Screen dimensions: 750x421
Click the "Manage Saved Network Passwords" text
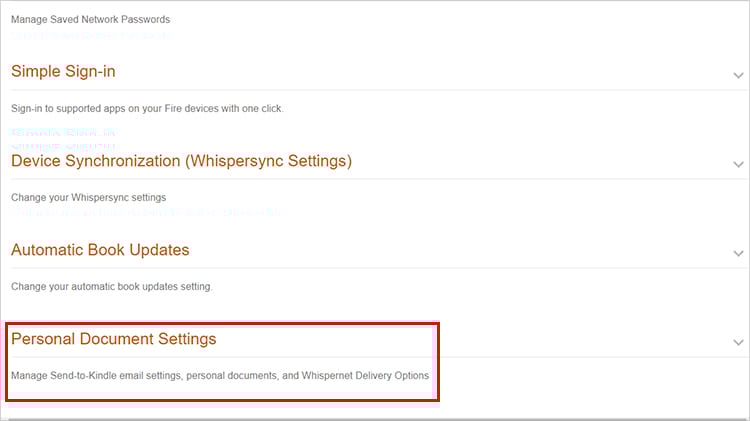(x=90, y=19)
